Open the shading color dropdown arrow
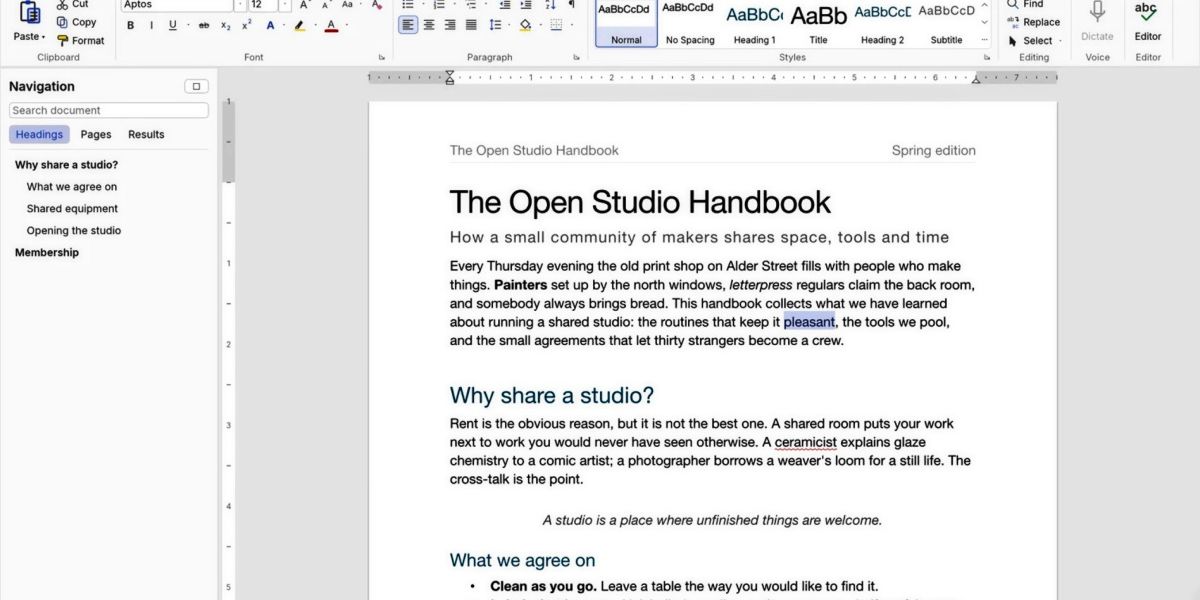 click(540, 25)
